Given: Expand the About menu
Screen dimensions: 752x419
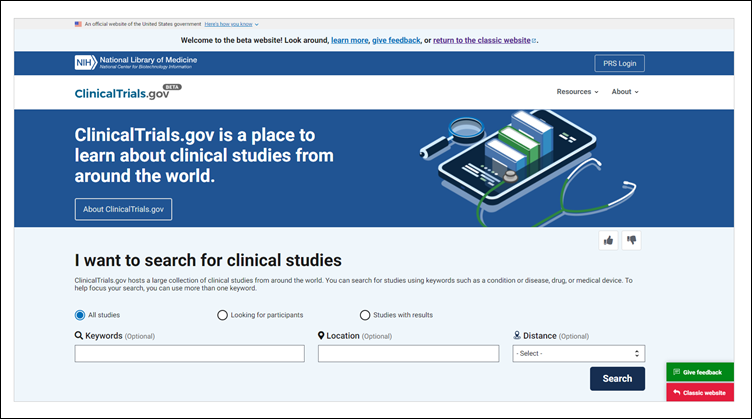Looking at the screenshot, I should tap(625, 92).
